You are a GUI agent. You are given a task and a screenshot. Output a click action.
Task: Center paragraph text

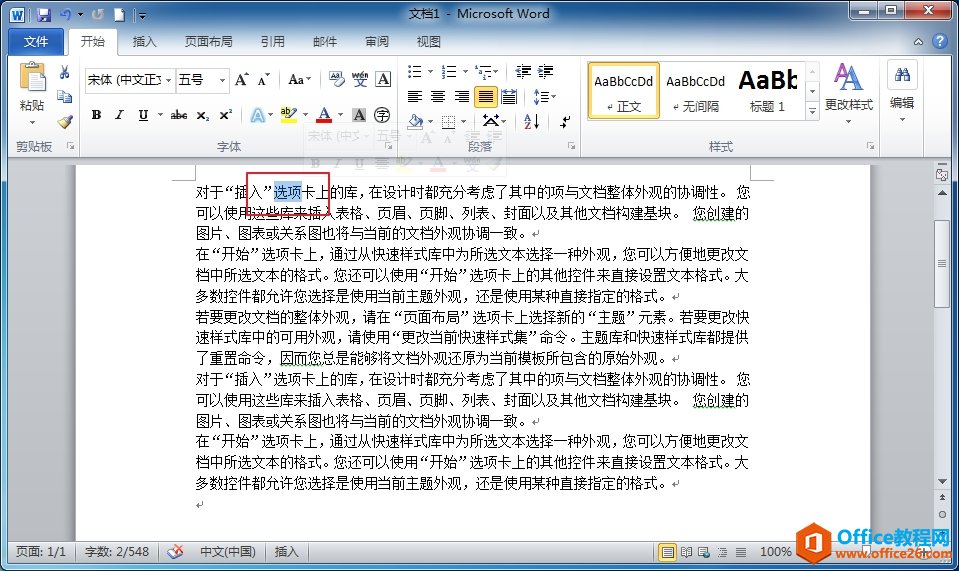[438, 97]
